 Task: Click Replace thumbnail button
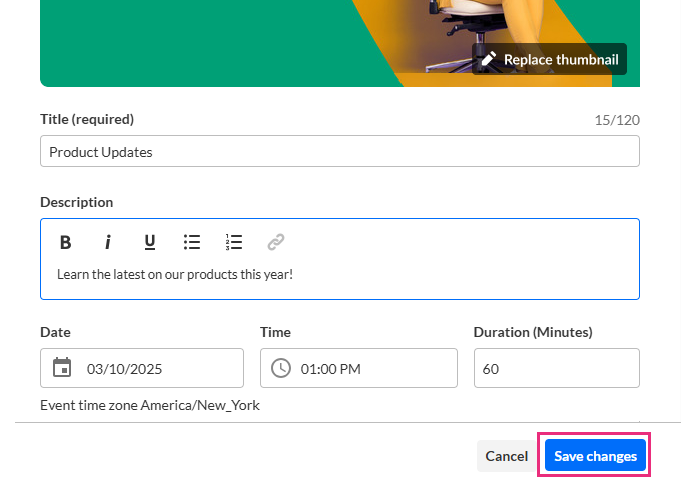point(549,59)
